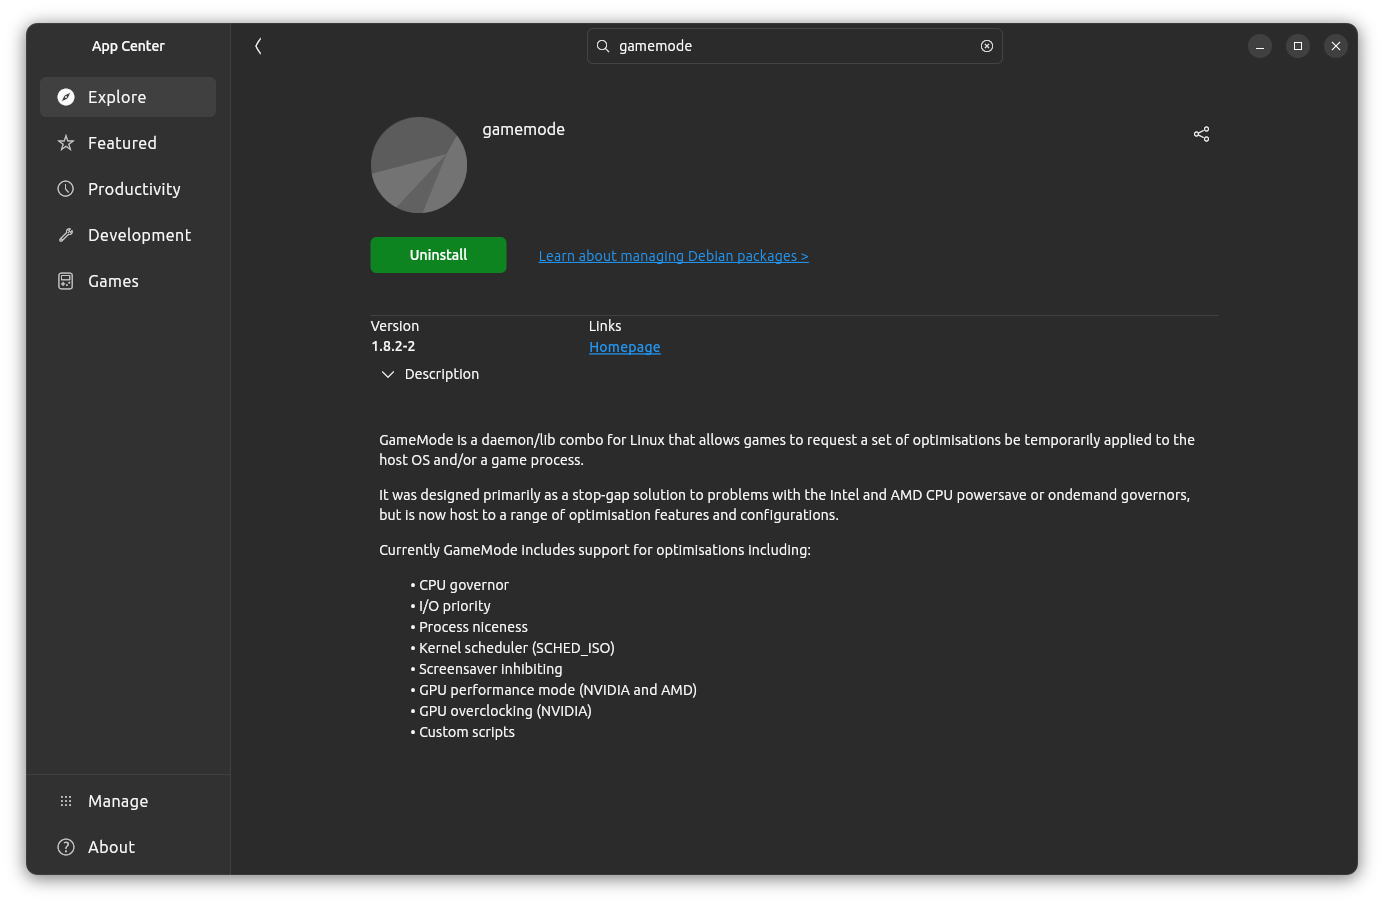Open the Productivity clock icon
Screen dimensions: 1384x904
65,188
